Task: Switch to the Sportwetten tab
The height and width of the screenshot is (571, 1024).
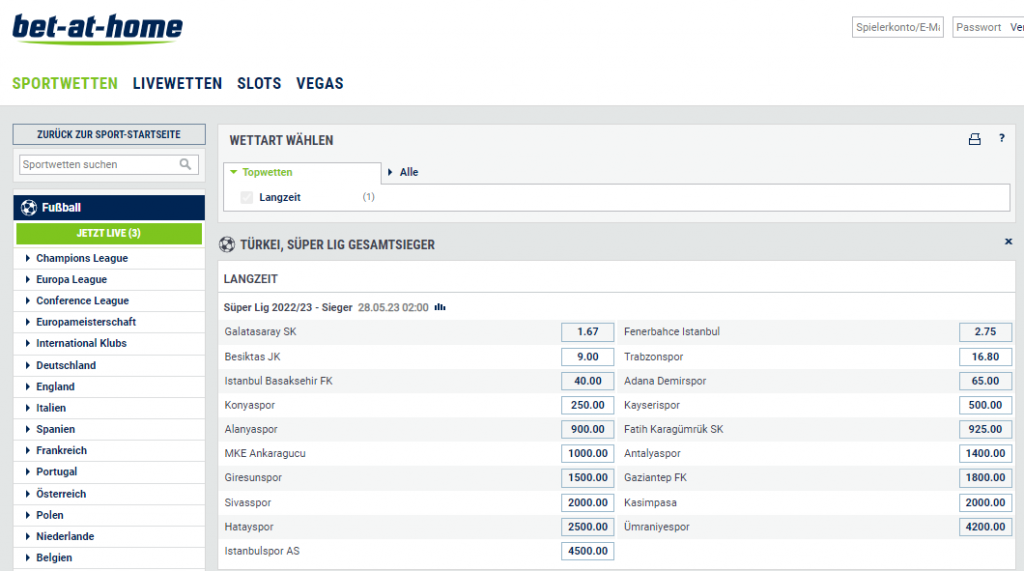Action: tap(65, 84)
